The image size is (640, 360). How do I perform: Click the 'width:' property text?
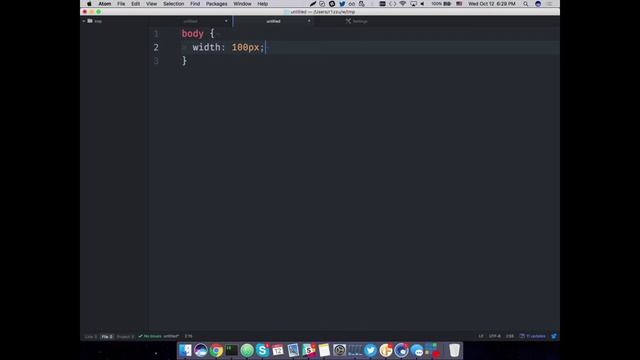[209, 47]
